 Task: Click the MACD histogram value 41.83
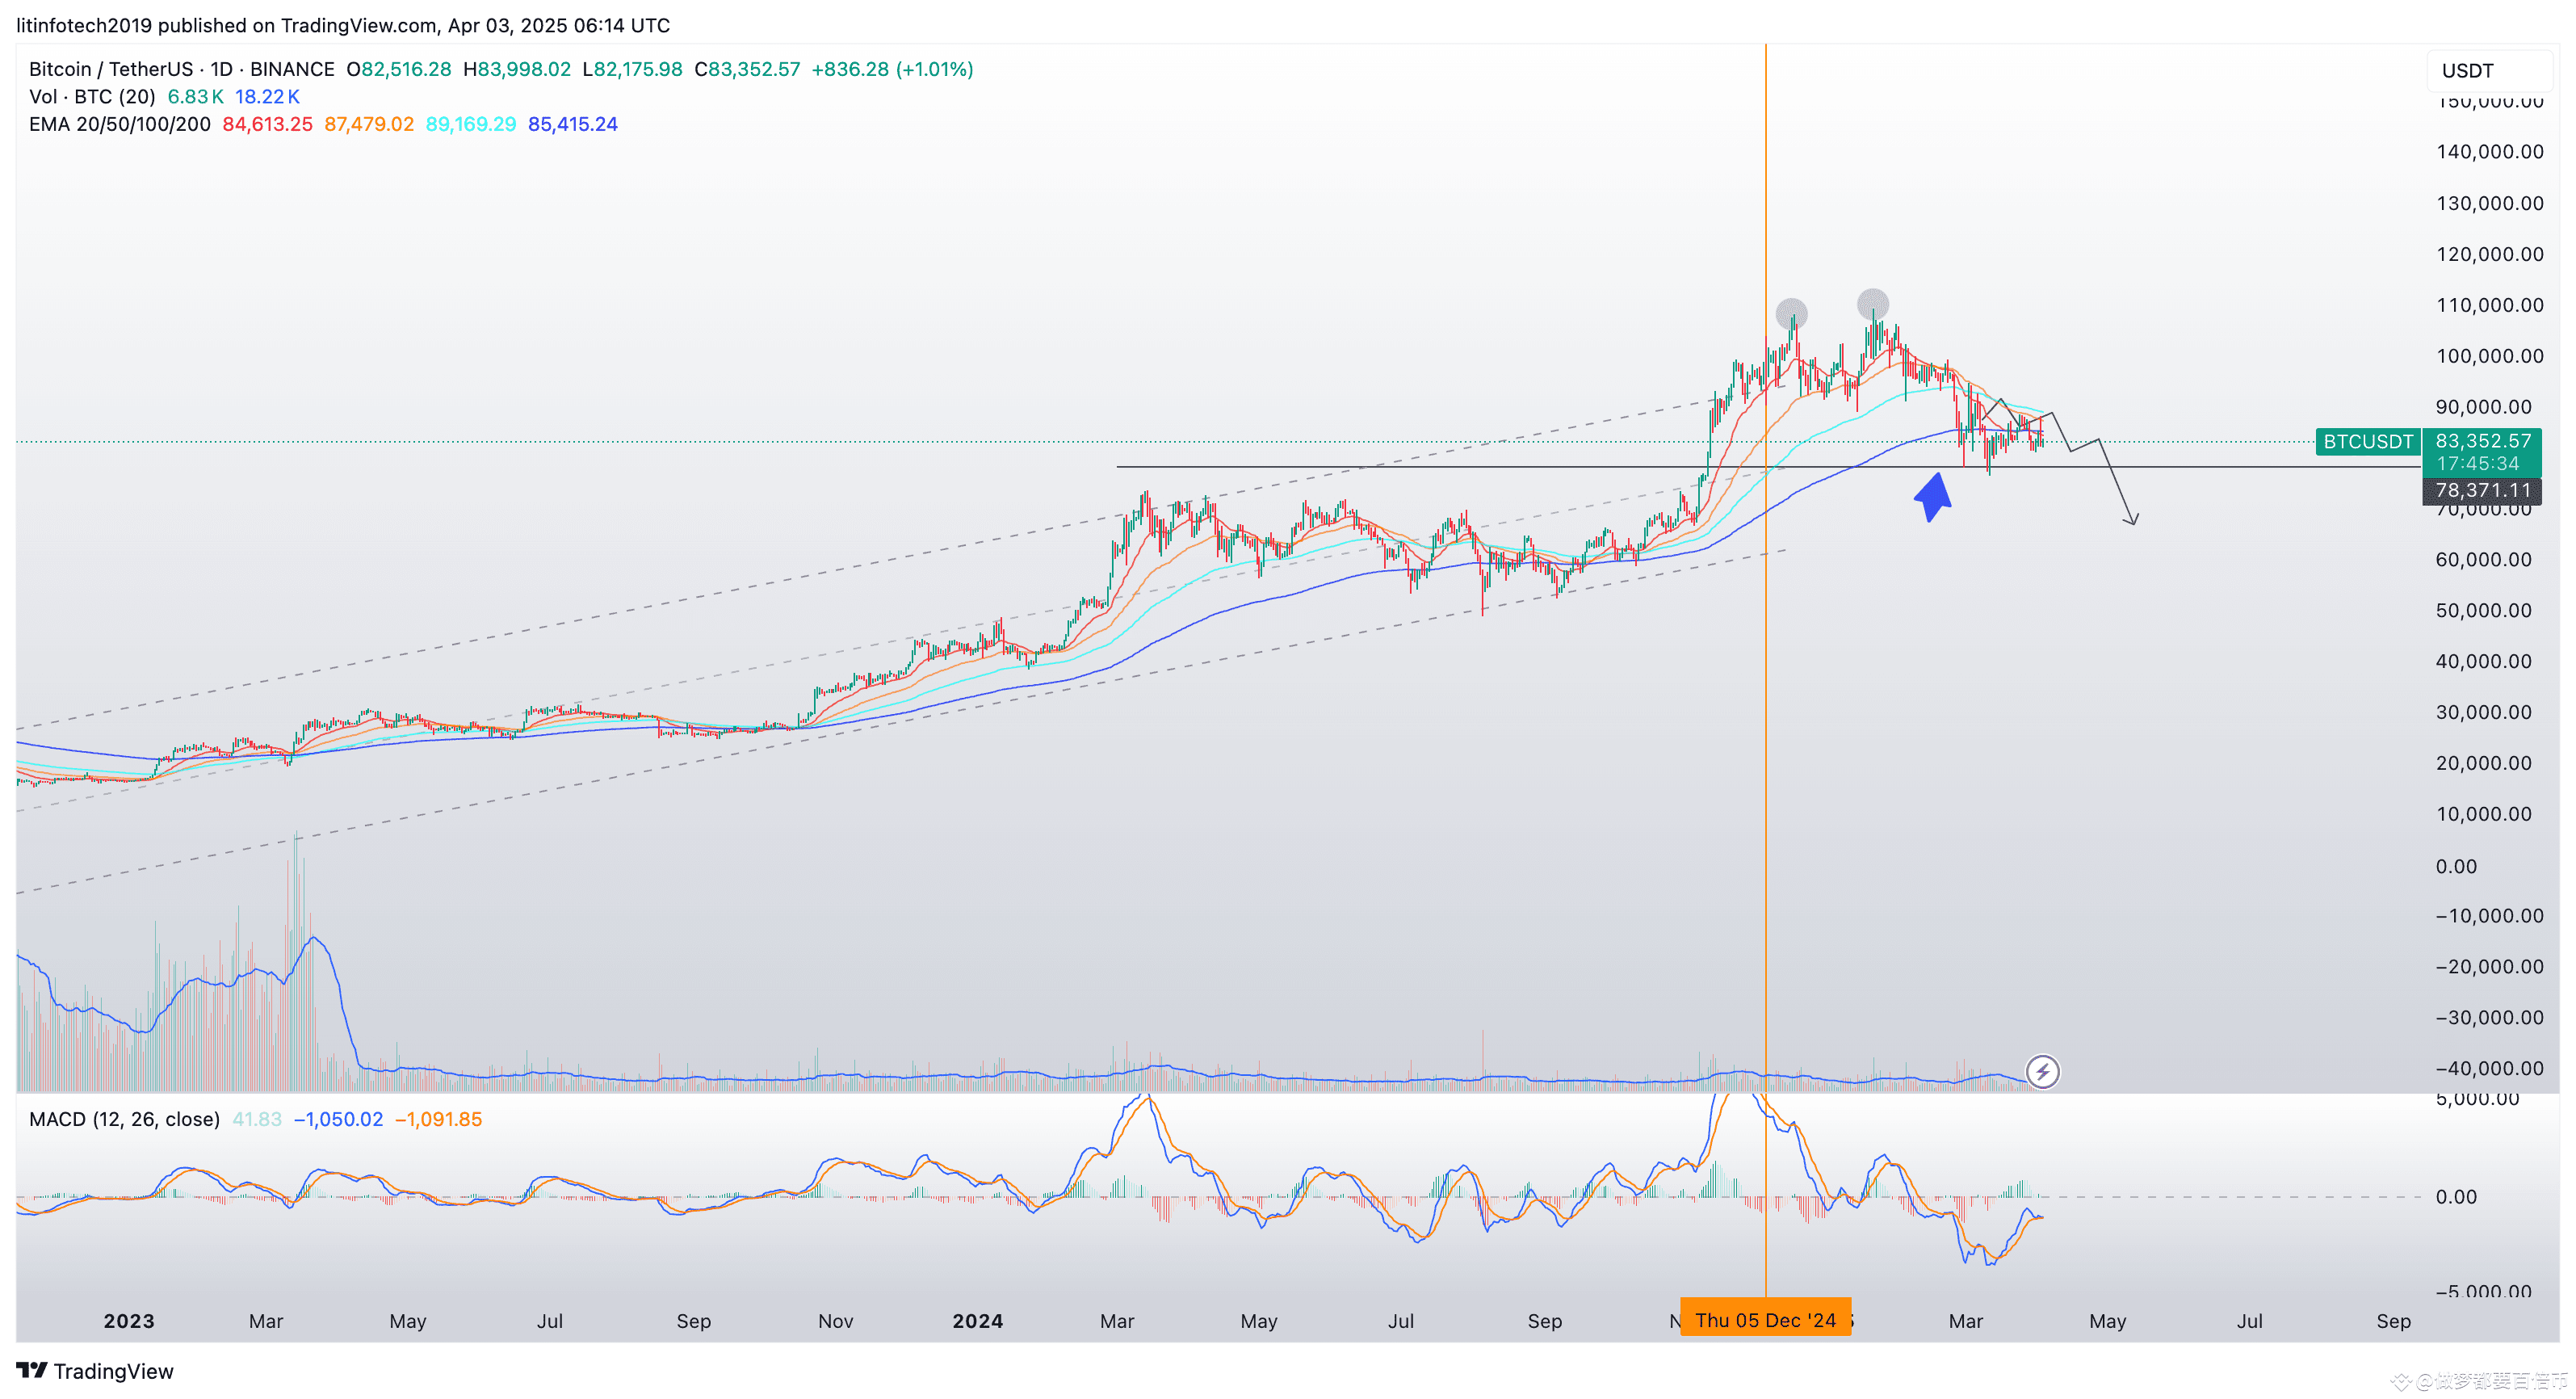(x=257, y=1119)
